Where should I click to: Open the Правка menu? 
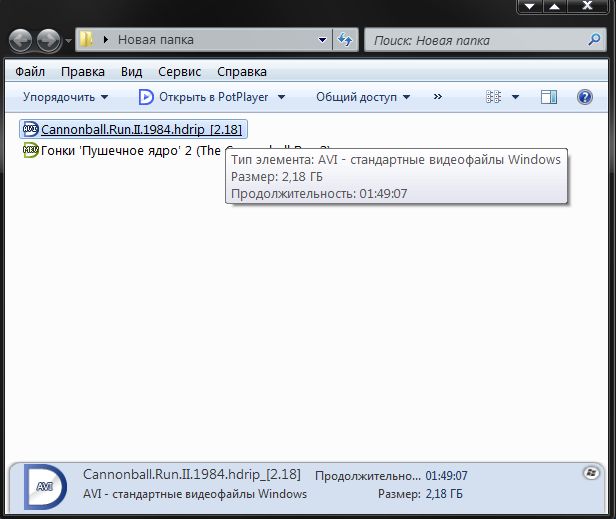coord(82,72)
